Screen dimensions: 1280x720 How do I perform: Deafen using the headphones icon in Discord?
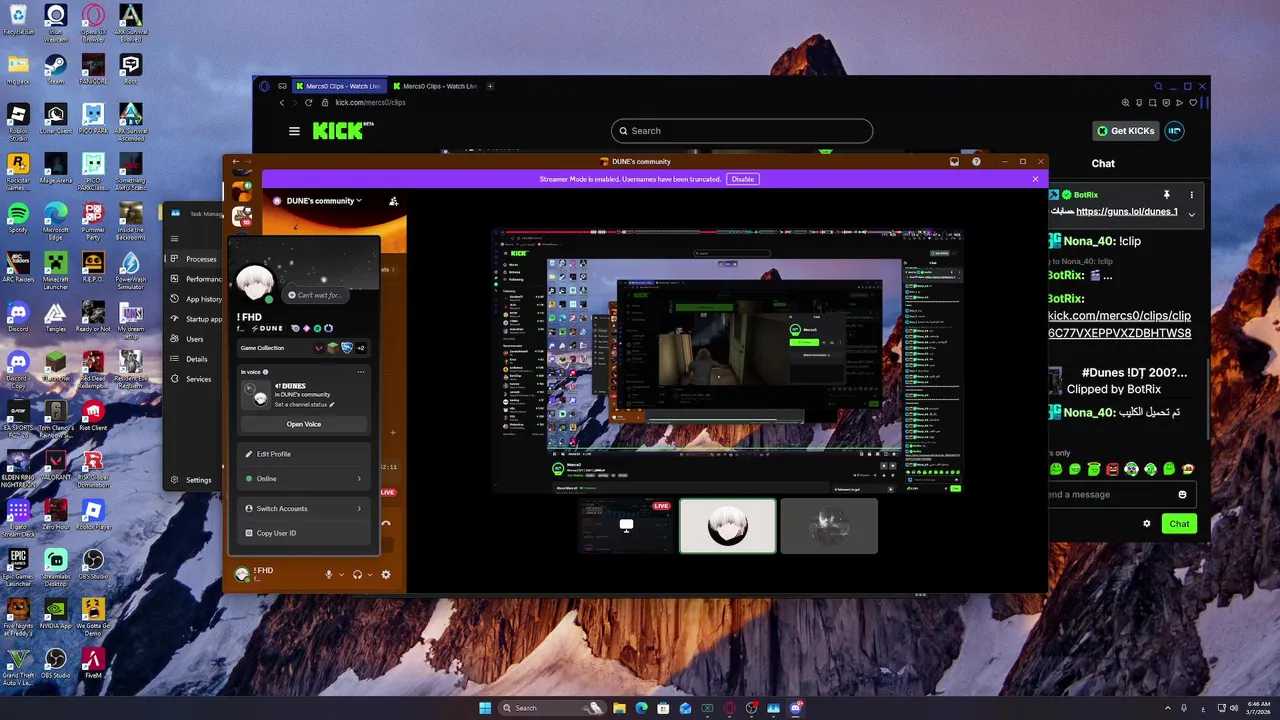coord(357,575)
